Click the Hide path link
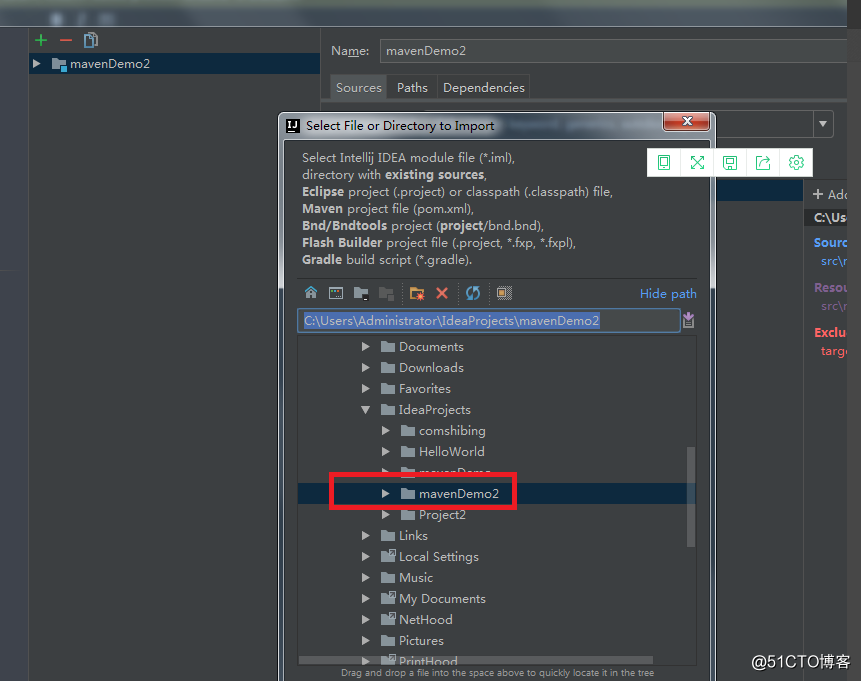The height and width of the screenshot is (681, 861). 668,294
